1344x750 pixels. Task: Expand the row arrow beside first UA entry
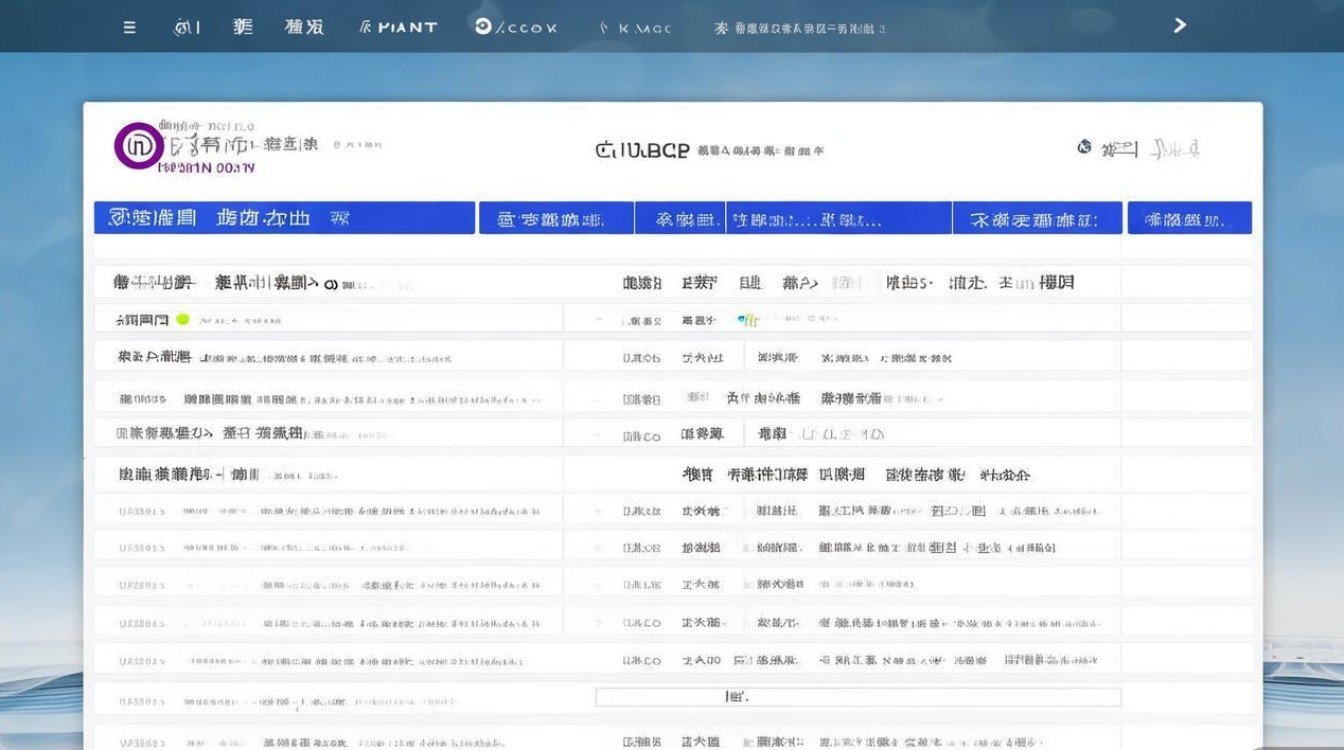click(x=598, y=511)
